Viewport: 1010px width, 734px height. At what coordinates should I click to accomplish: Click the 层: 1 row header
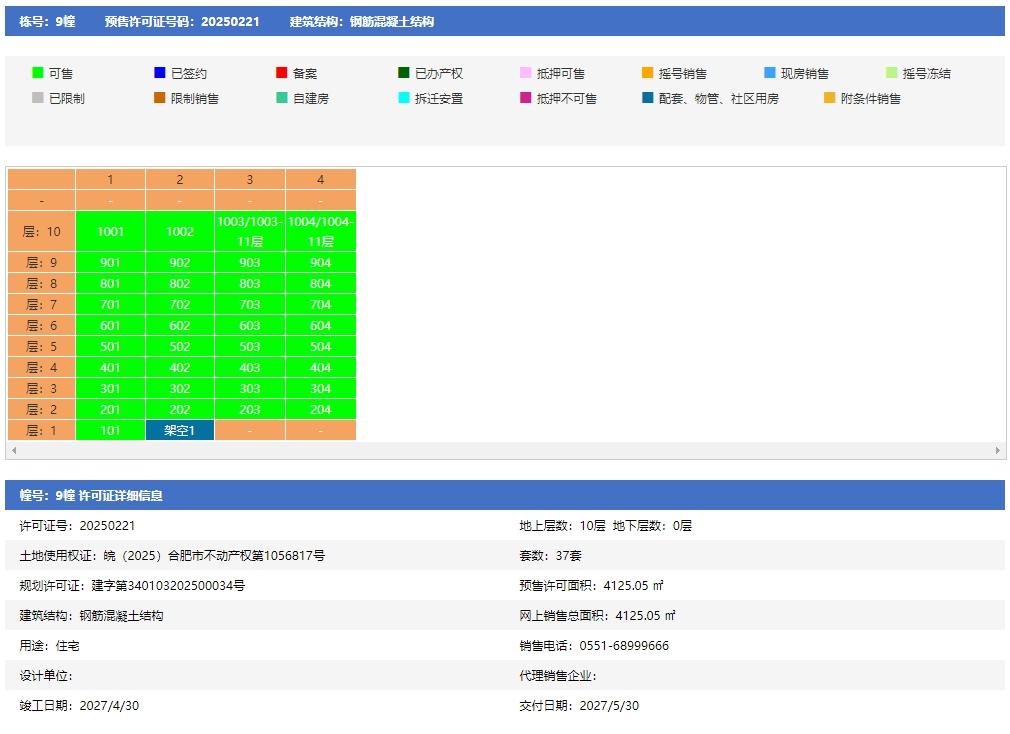41,431
